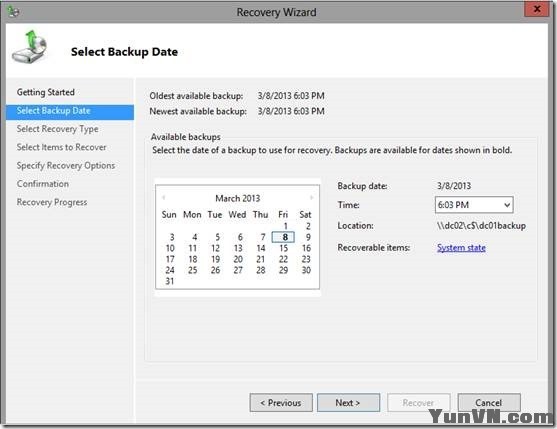Select March 12 in the calendar
557x429 pixels.
coord(215,248)
